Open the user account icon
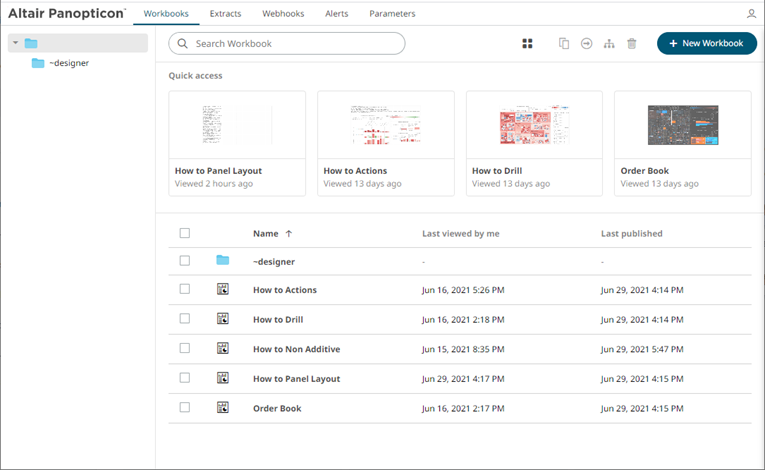The width and height of the screenshot is (765, 470). coord(751,14)
